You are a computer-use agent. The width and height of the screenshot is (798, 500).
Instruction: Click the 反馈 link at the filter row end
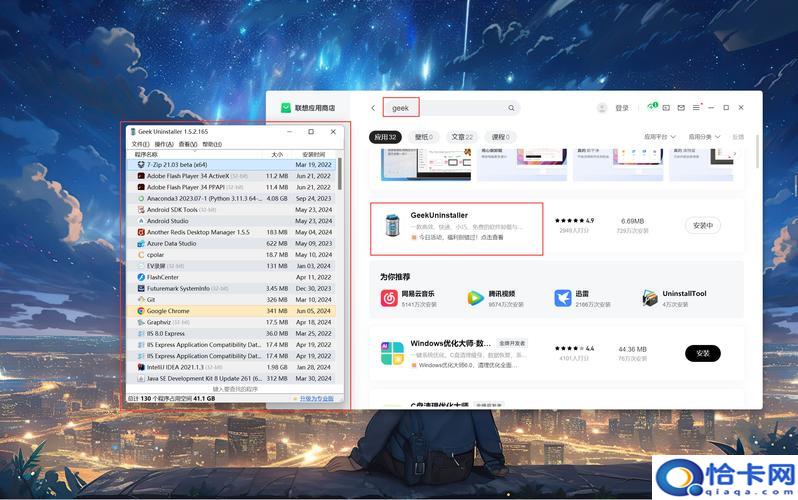tap(738, 137)
